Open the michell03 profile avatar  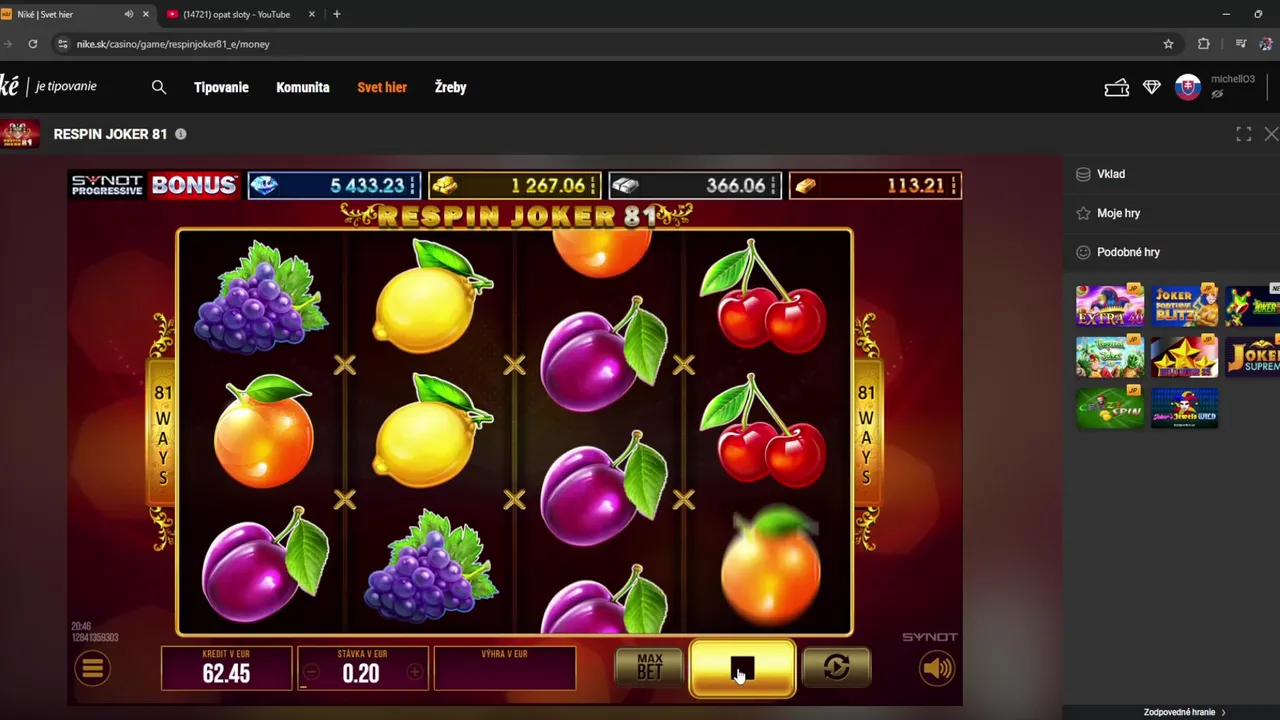pyautogui.click(x=1188, y=88)
